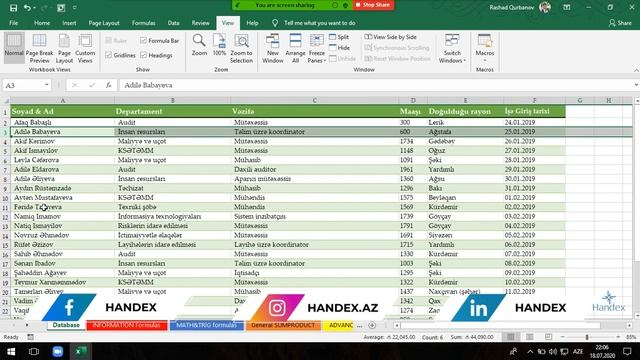Screen dimensions: 640x360
Task: Click the AZE language indicator
Action: tap(578, 351)
